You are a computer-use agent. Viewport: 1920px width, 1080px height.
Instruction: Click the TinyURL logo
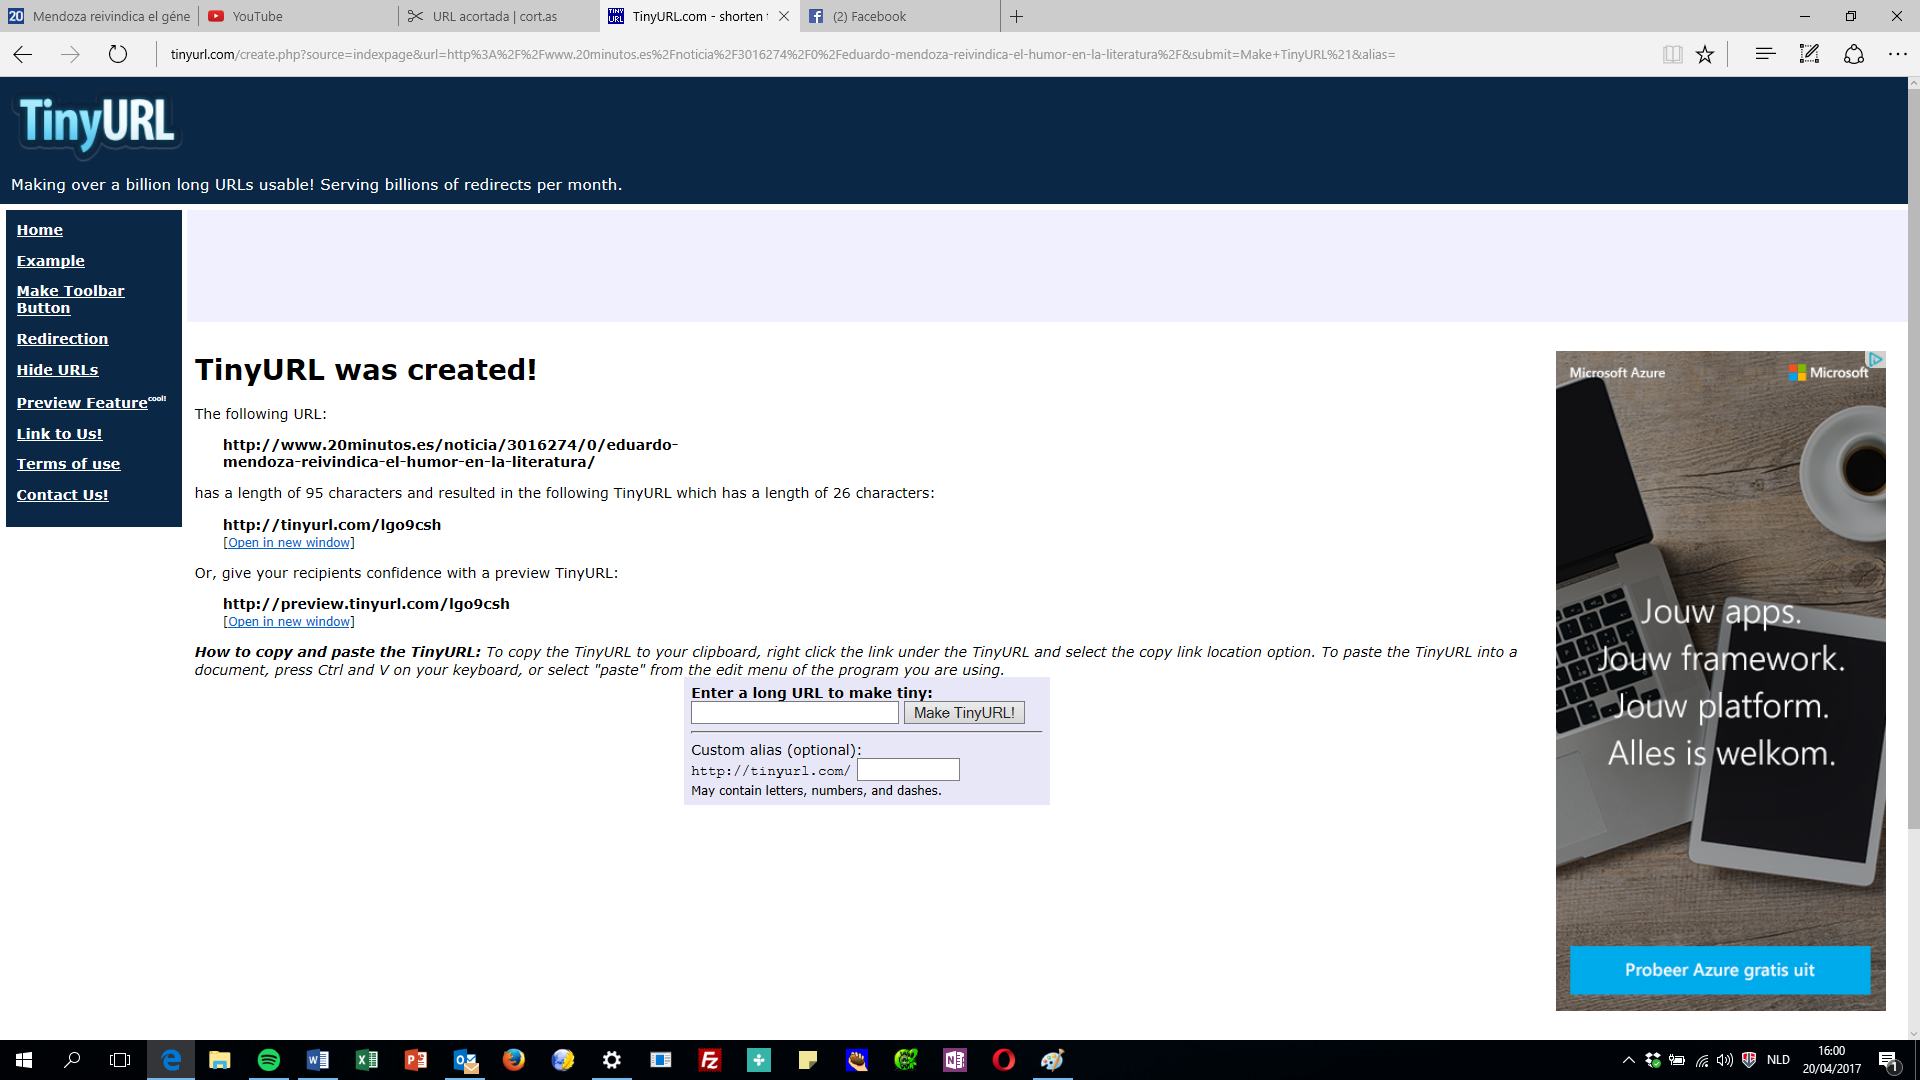point(97,124)
